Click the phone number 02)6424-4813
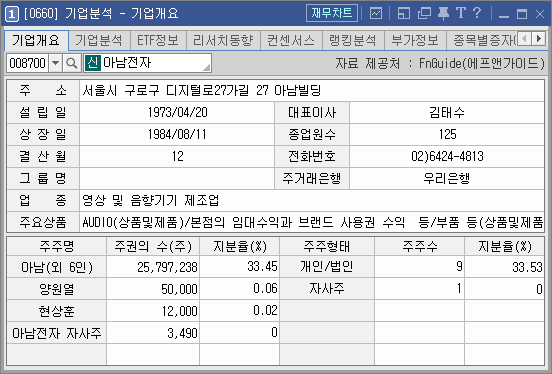Screen dimensions: 552x374 tap(447, 156)
